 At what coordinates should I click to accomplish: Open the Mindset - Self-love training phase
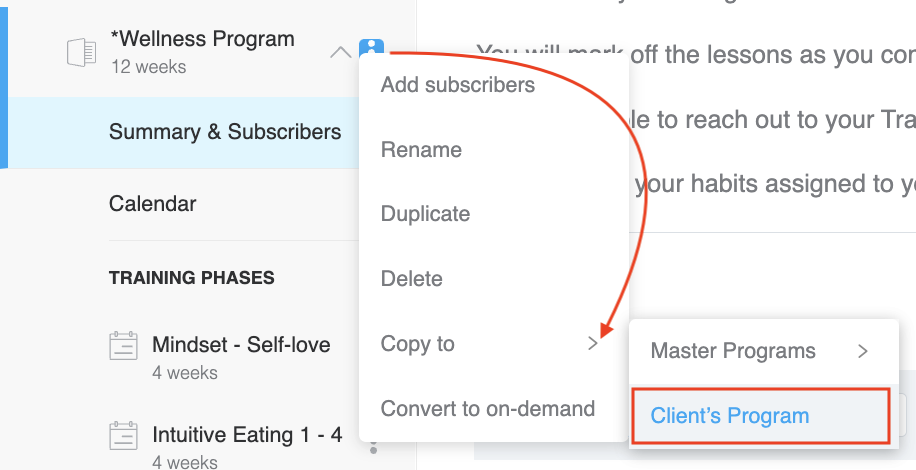pyautogui.click(x=241, y=344)
